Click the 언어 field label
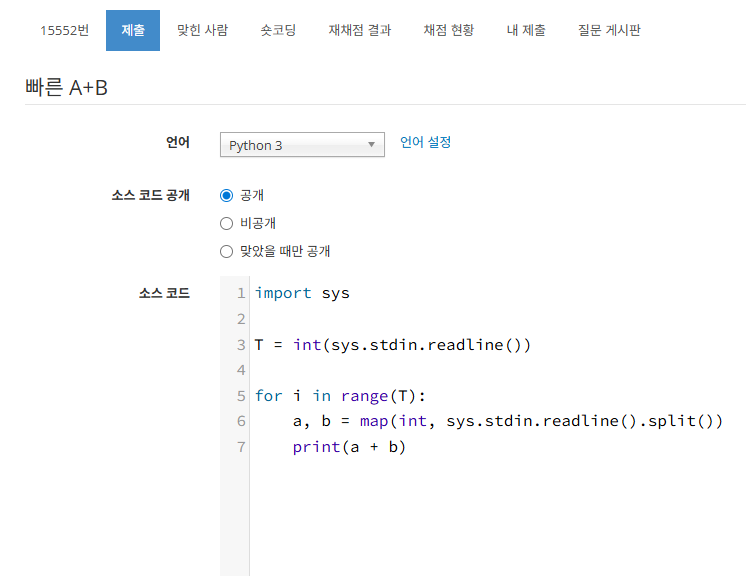 178,142
